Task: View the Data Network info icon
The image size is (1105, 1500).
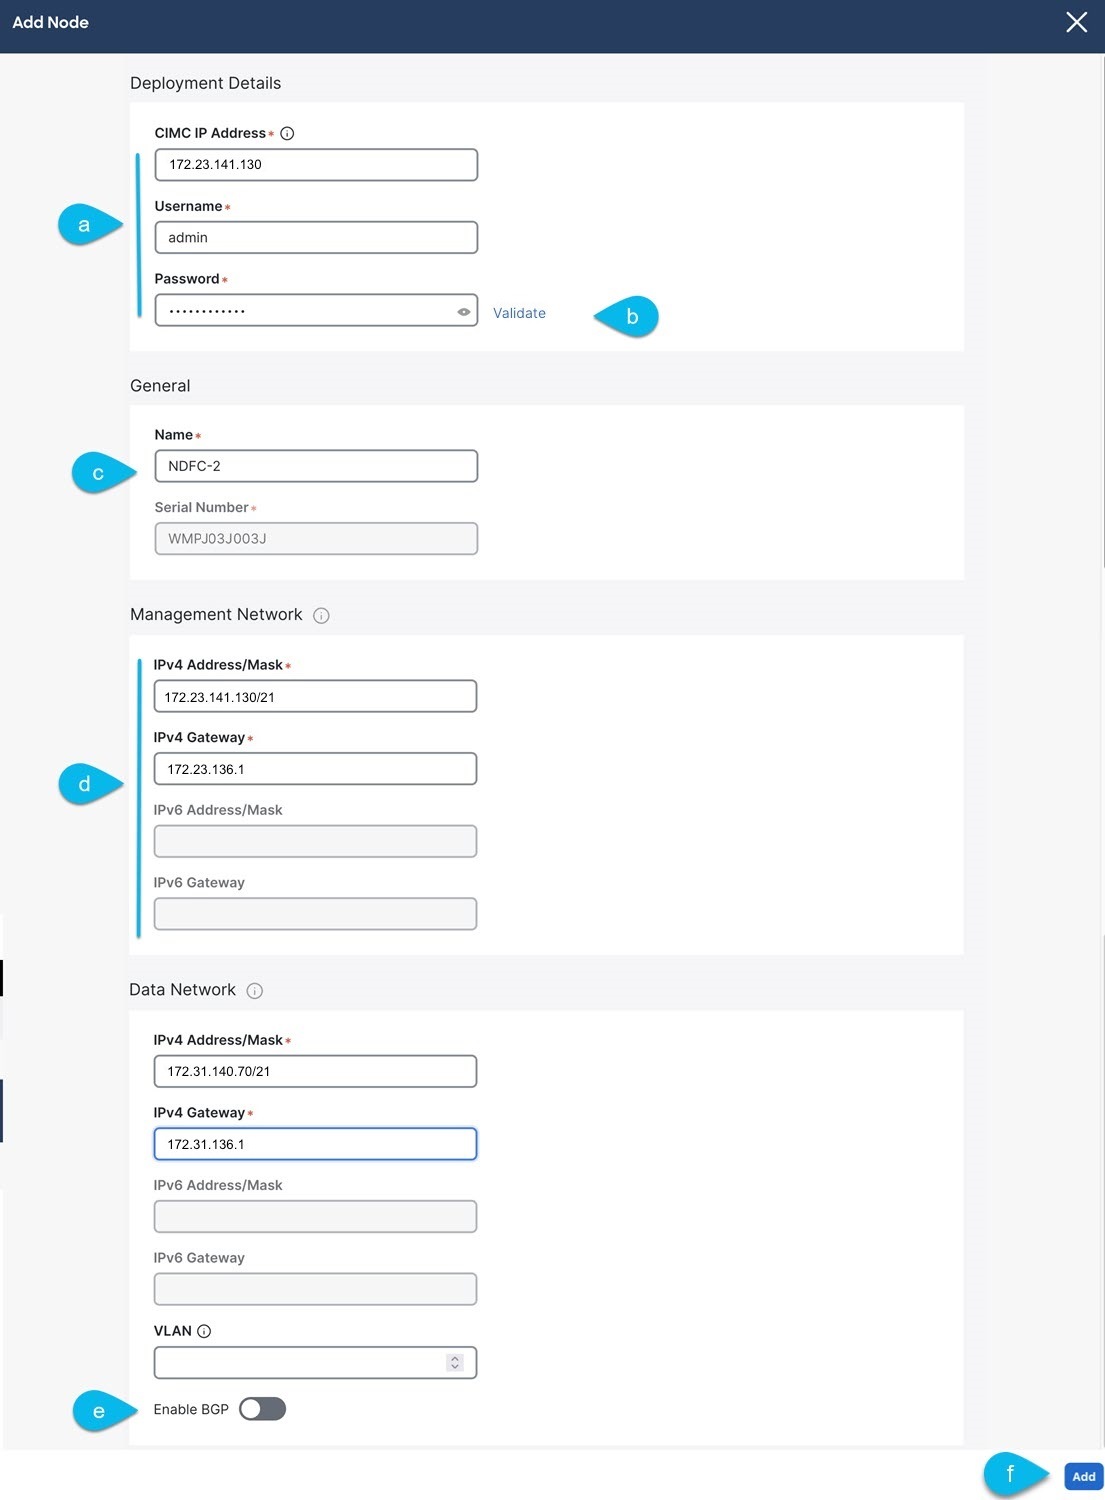Action: pyautogui.click(x=255, y=991)
